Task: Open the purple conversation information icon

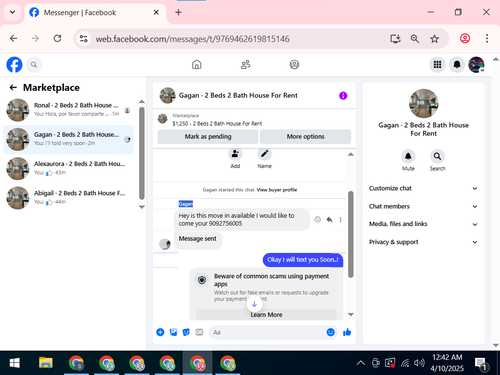Action: (343, 96)
